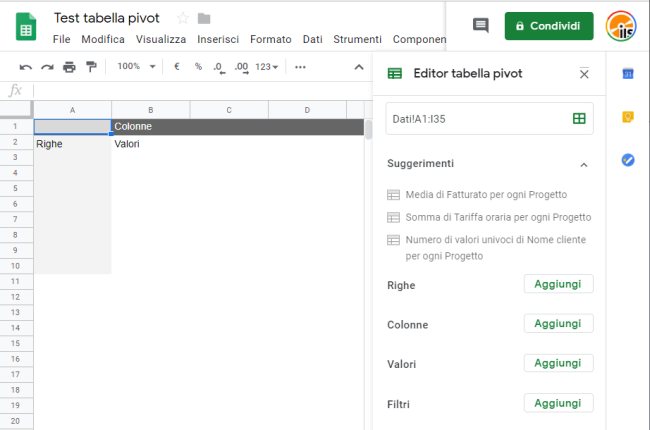
Task: Click the select data range grid icon
Action: (579, 119)
